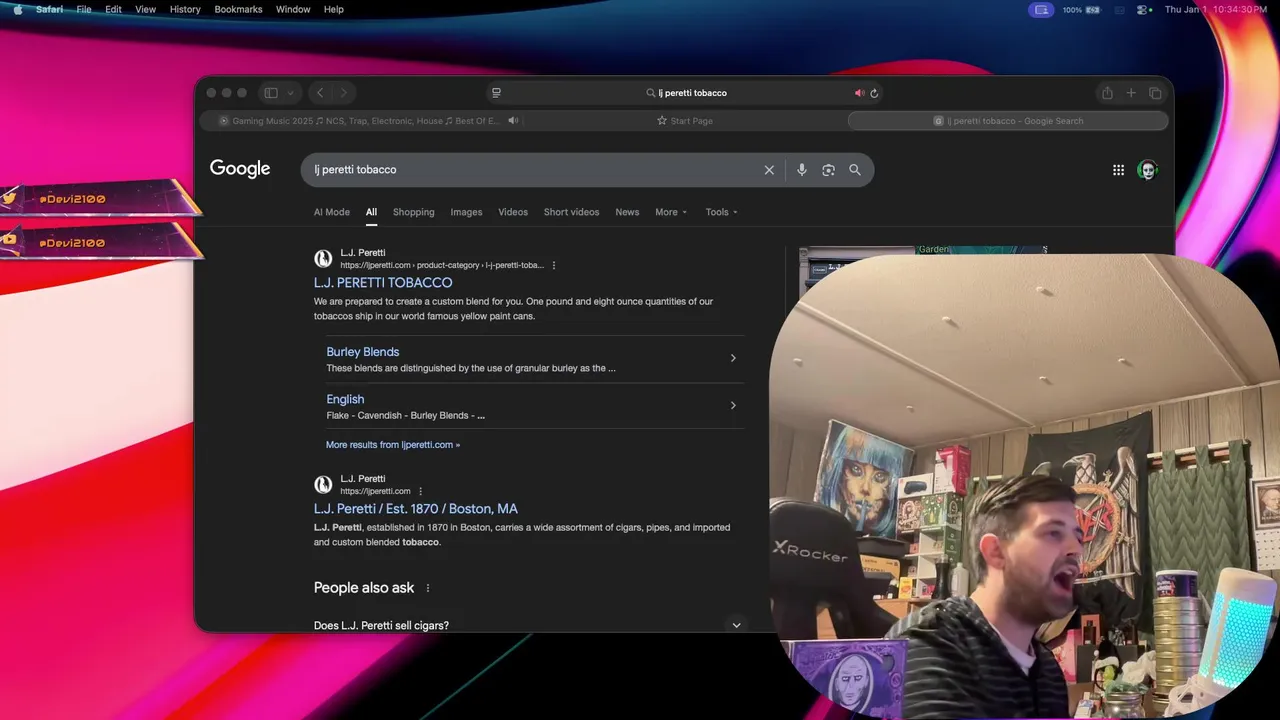
Task: Open the History menu
Action: 185,9
